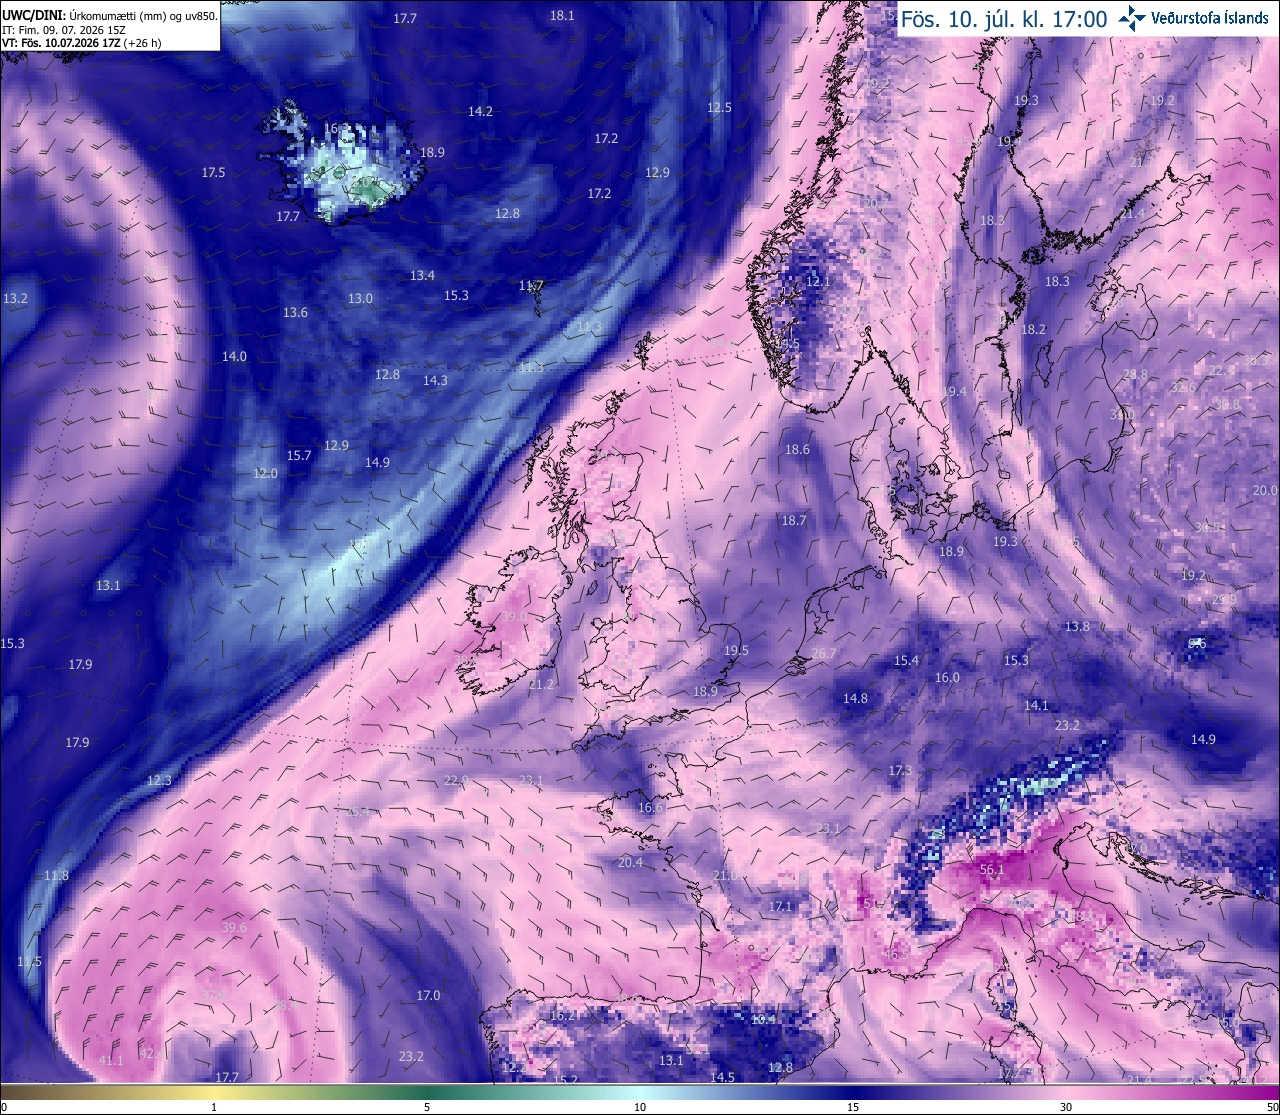Image resolution: width=1280 pixels, height=1115 pixels.
Task: Select the 26.7 value near the Netherlands
Action: pyautogui.click(x=823, y=653)
